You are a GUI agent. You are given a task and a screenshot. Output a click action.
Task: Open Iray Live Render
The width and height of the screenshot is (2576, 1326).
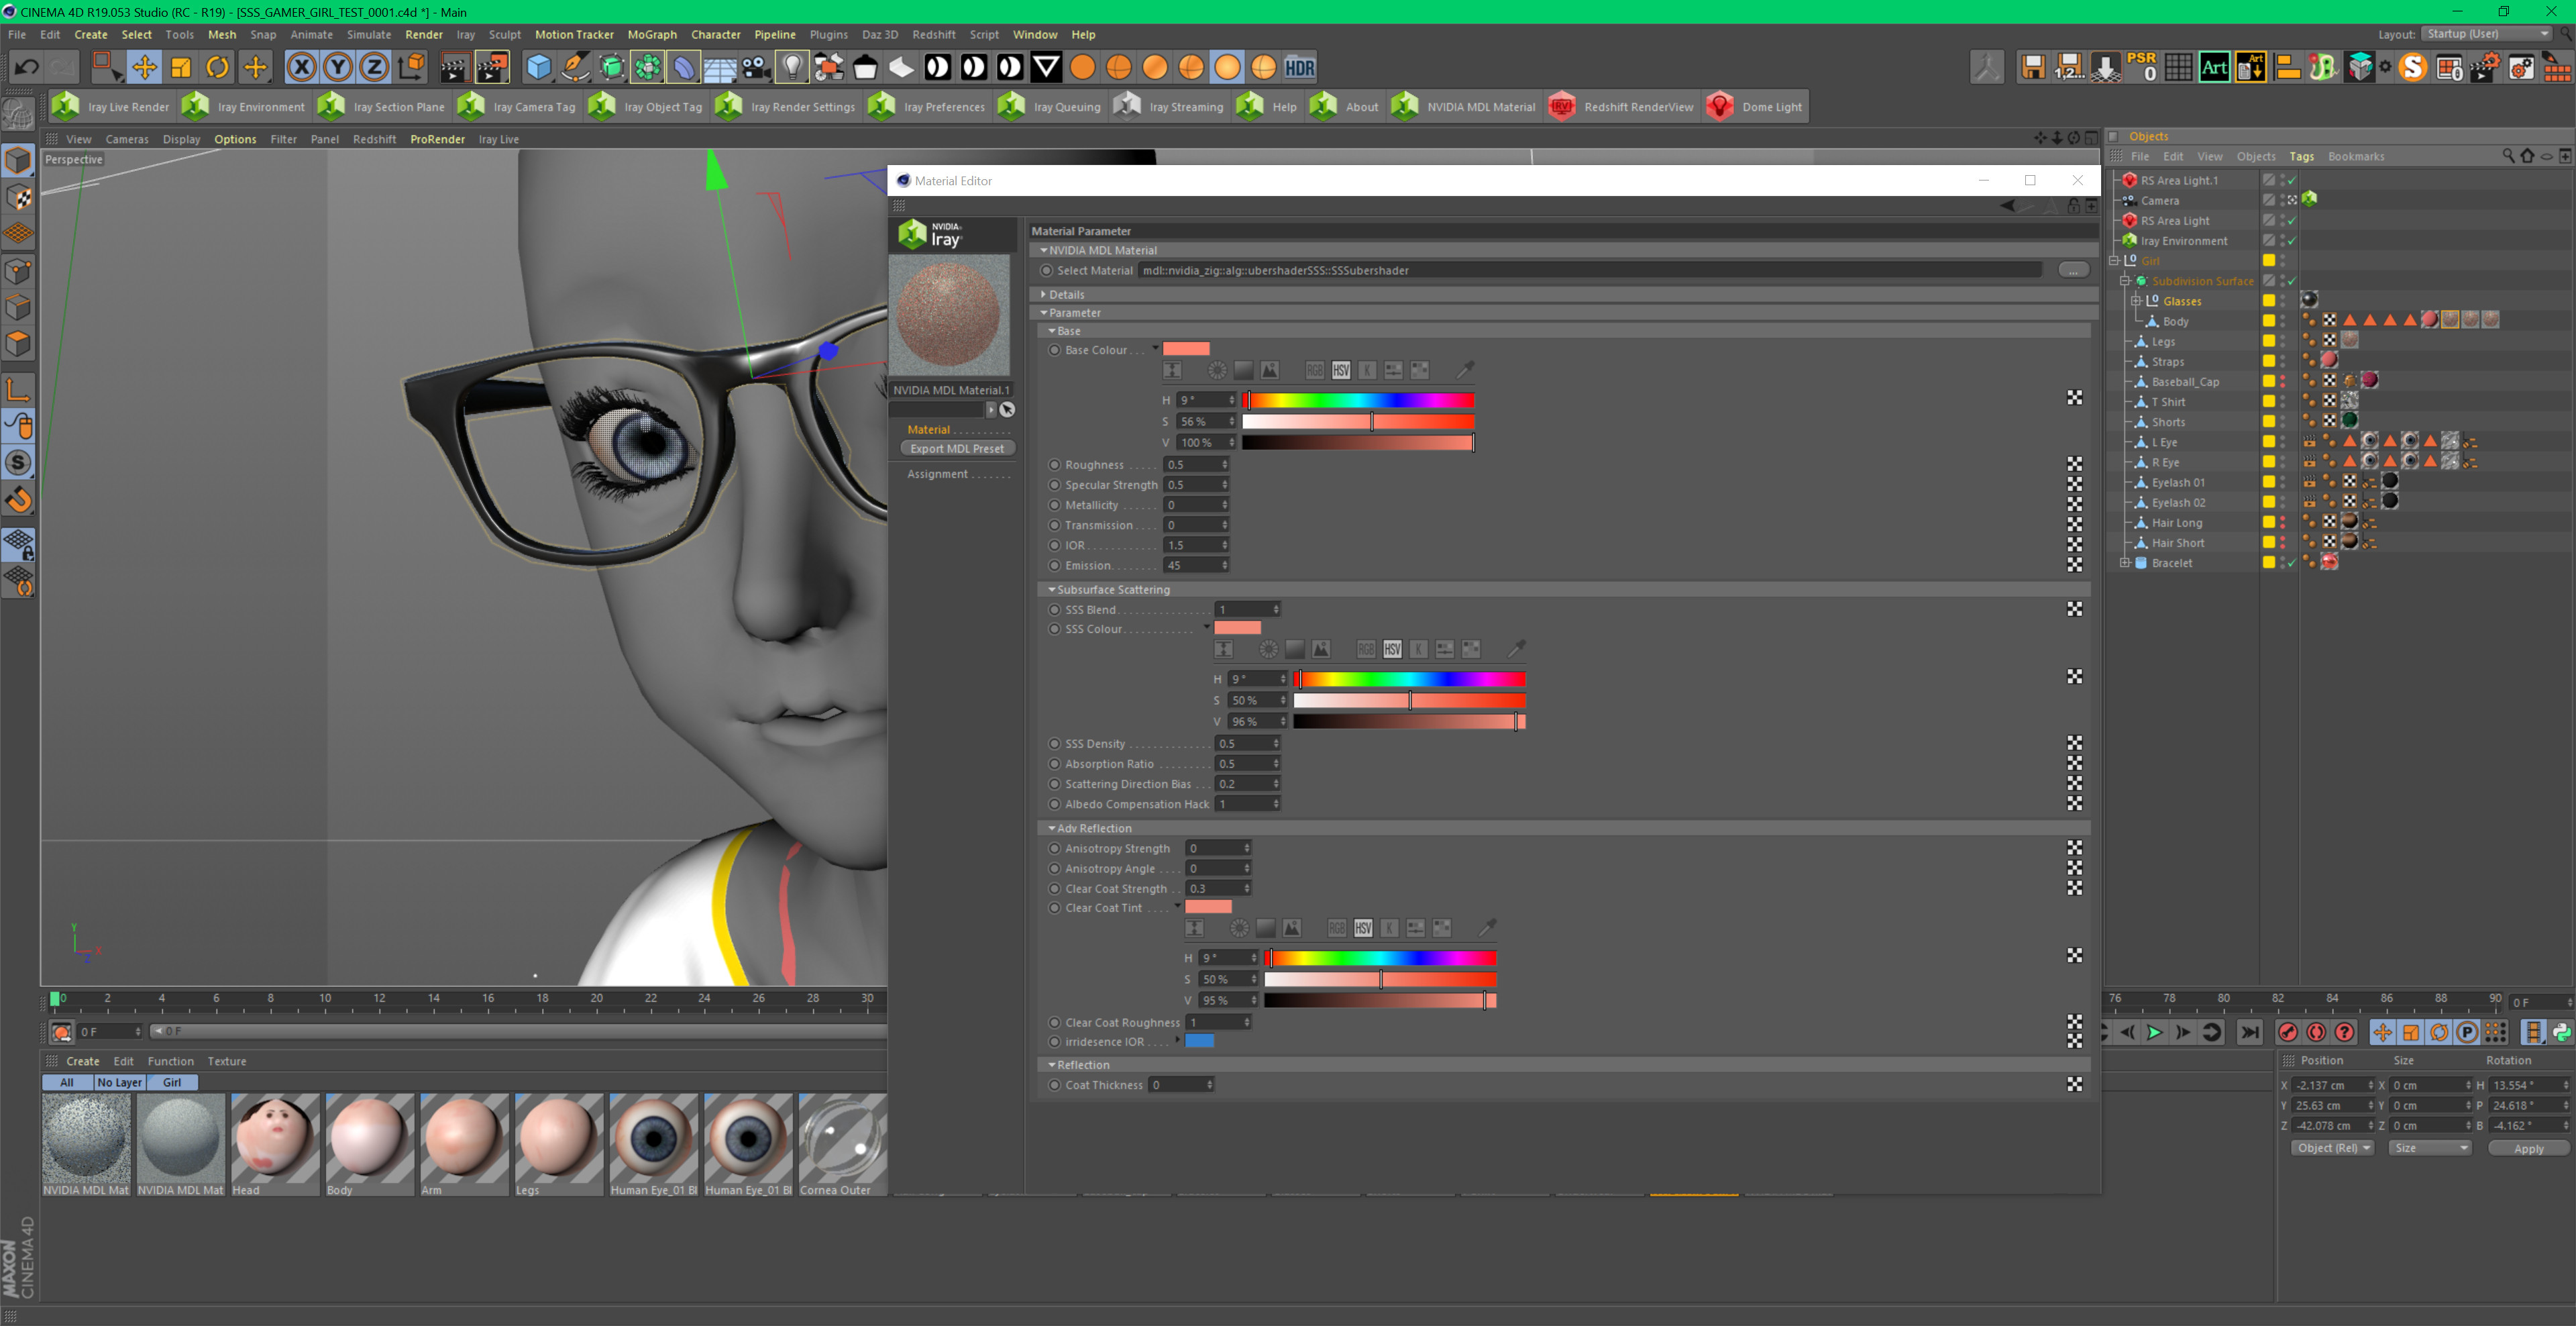coord(111,107)
